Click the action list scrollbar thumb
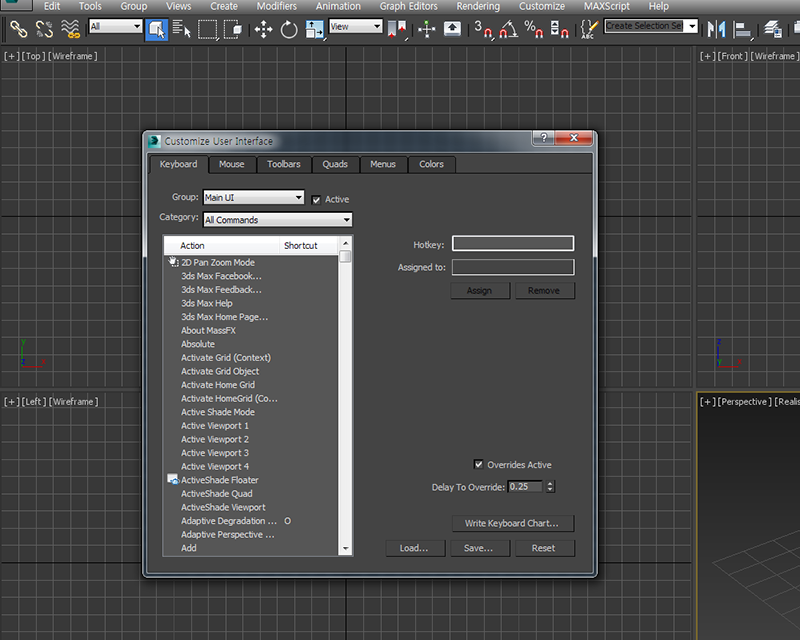Viewport: 800px width, 640px height. pos(345,256)
